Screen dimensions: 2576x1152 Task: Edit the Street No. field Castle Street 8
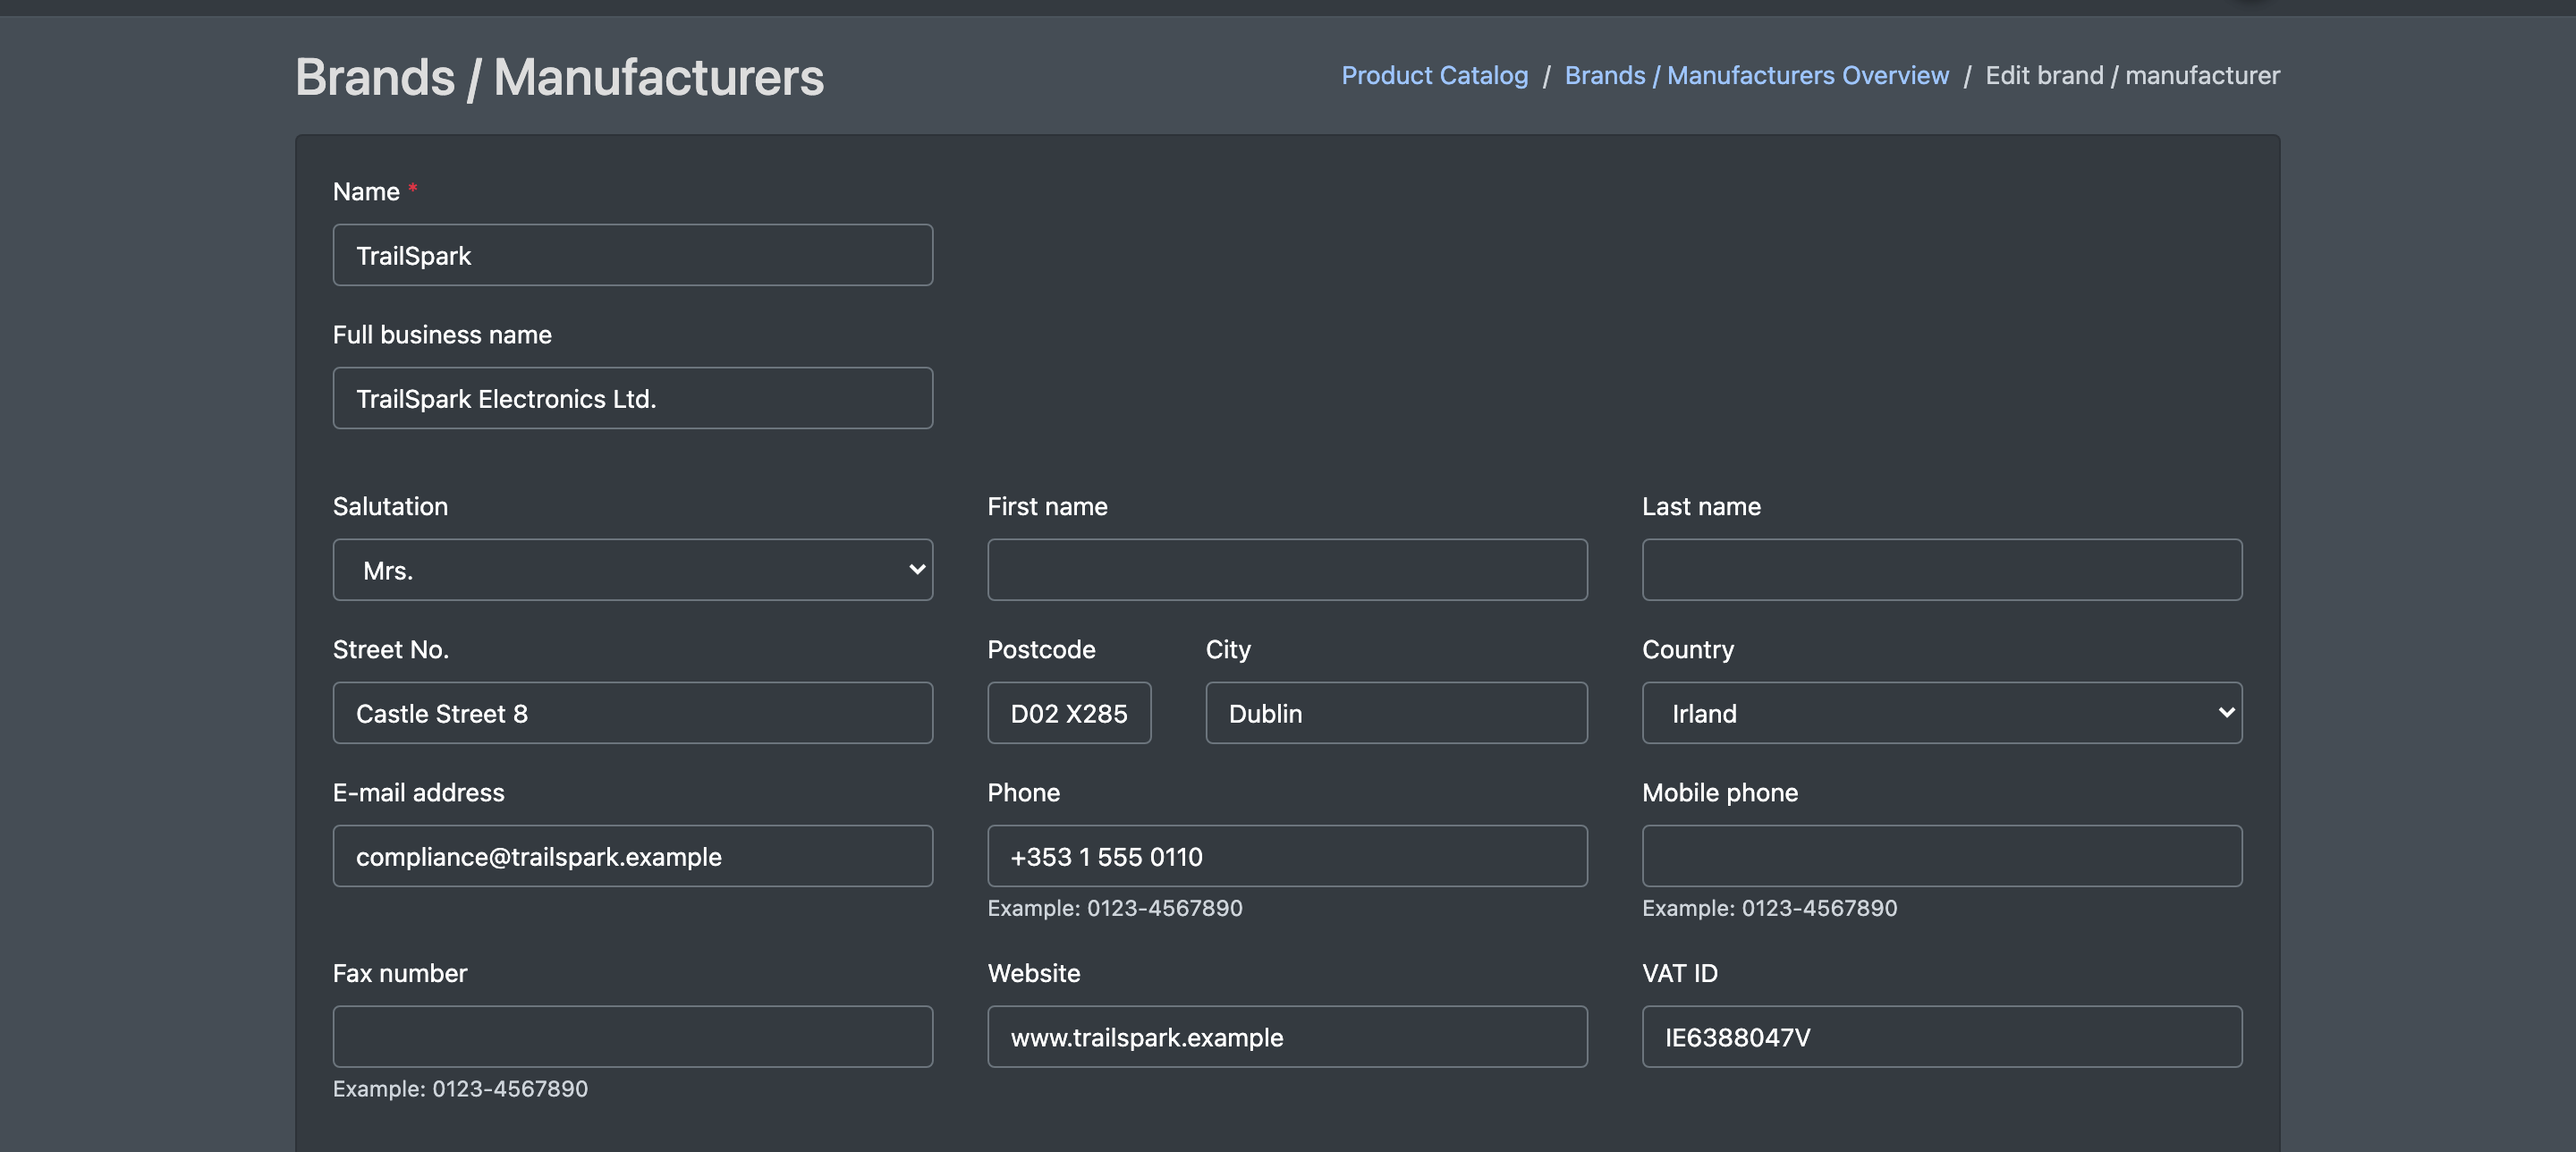tap(632, 713)
